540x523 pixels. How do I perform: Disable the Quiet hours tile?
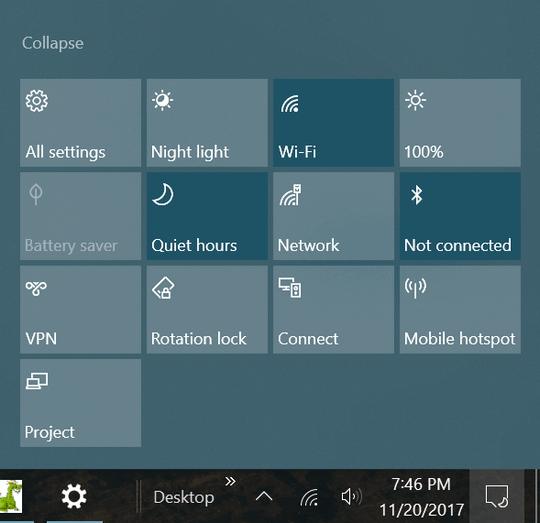click(x=207, y=216)
